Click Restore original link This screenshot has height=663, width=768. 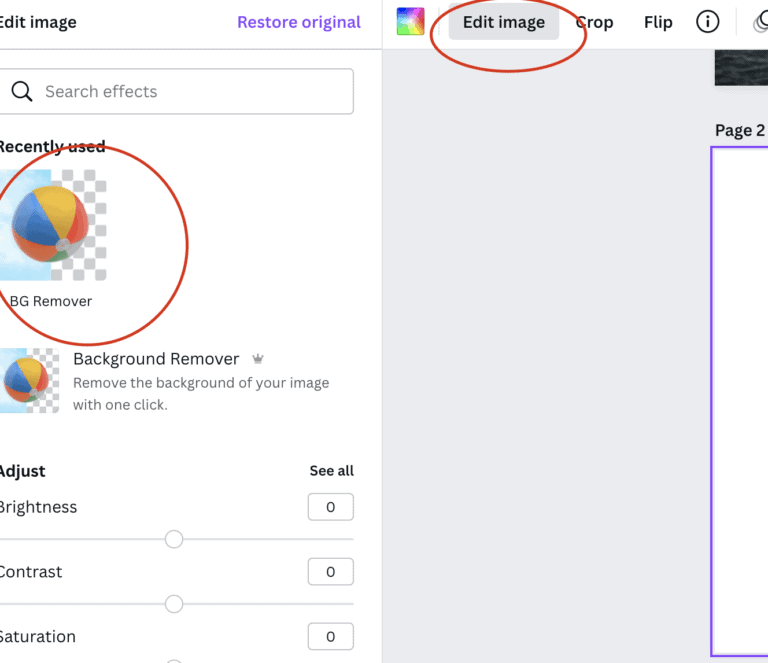[x=299, y=22]
